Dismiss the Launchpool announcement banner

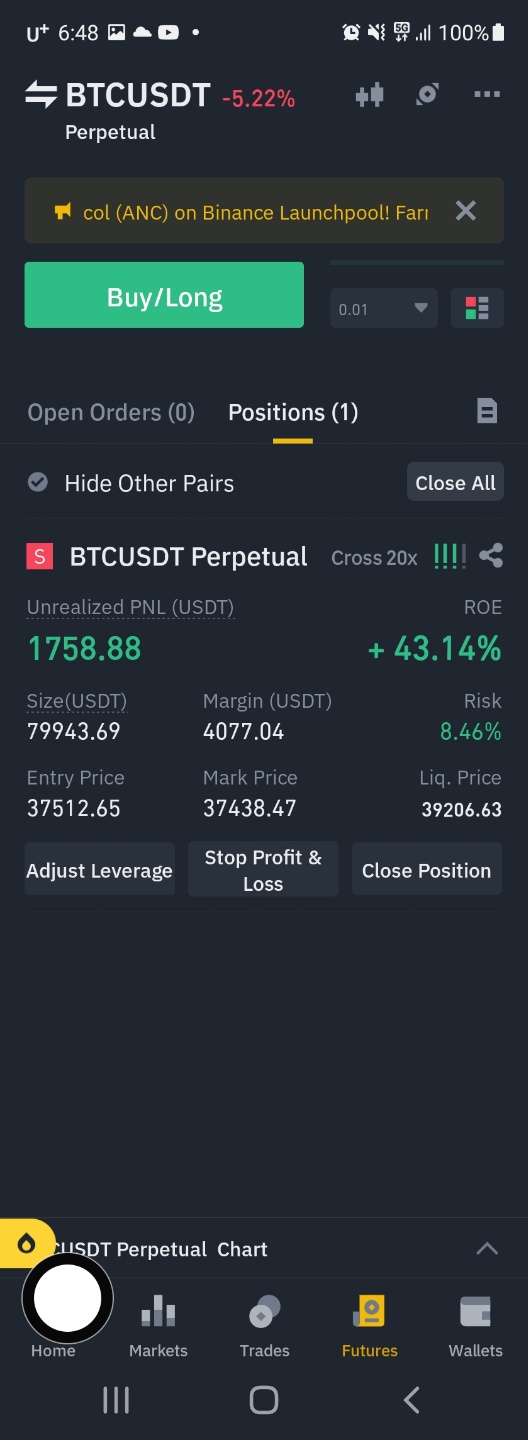pos(466,210)
